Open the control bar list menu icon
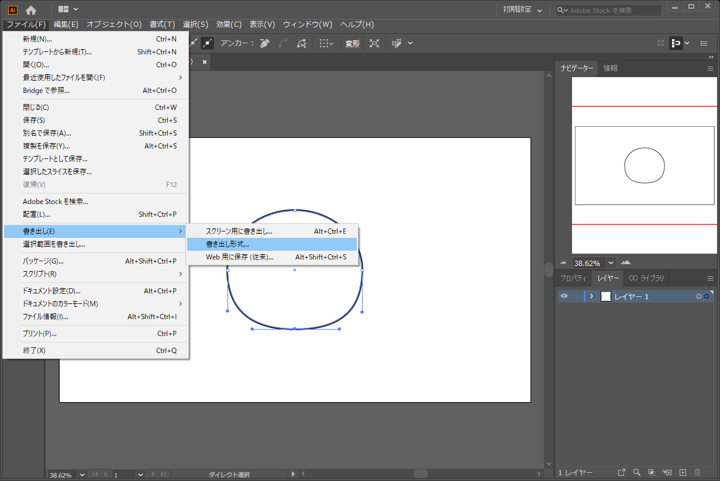 [703, 43]
